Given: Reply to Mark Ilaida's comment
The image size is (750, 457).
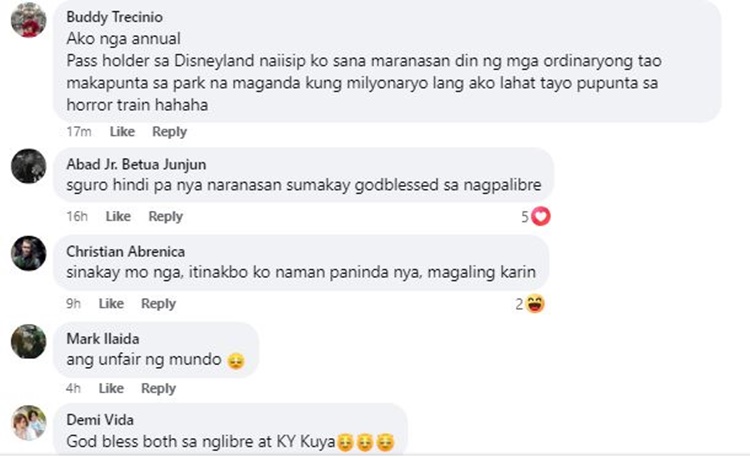Looking at the screenshot, I should (158, 388).
